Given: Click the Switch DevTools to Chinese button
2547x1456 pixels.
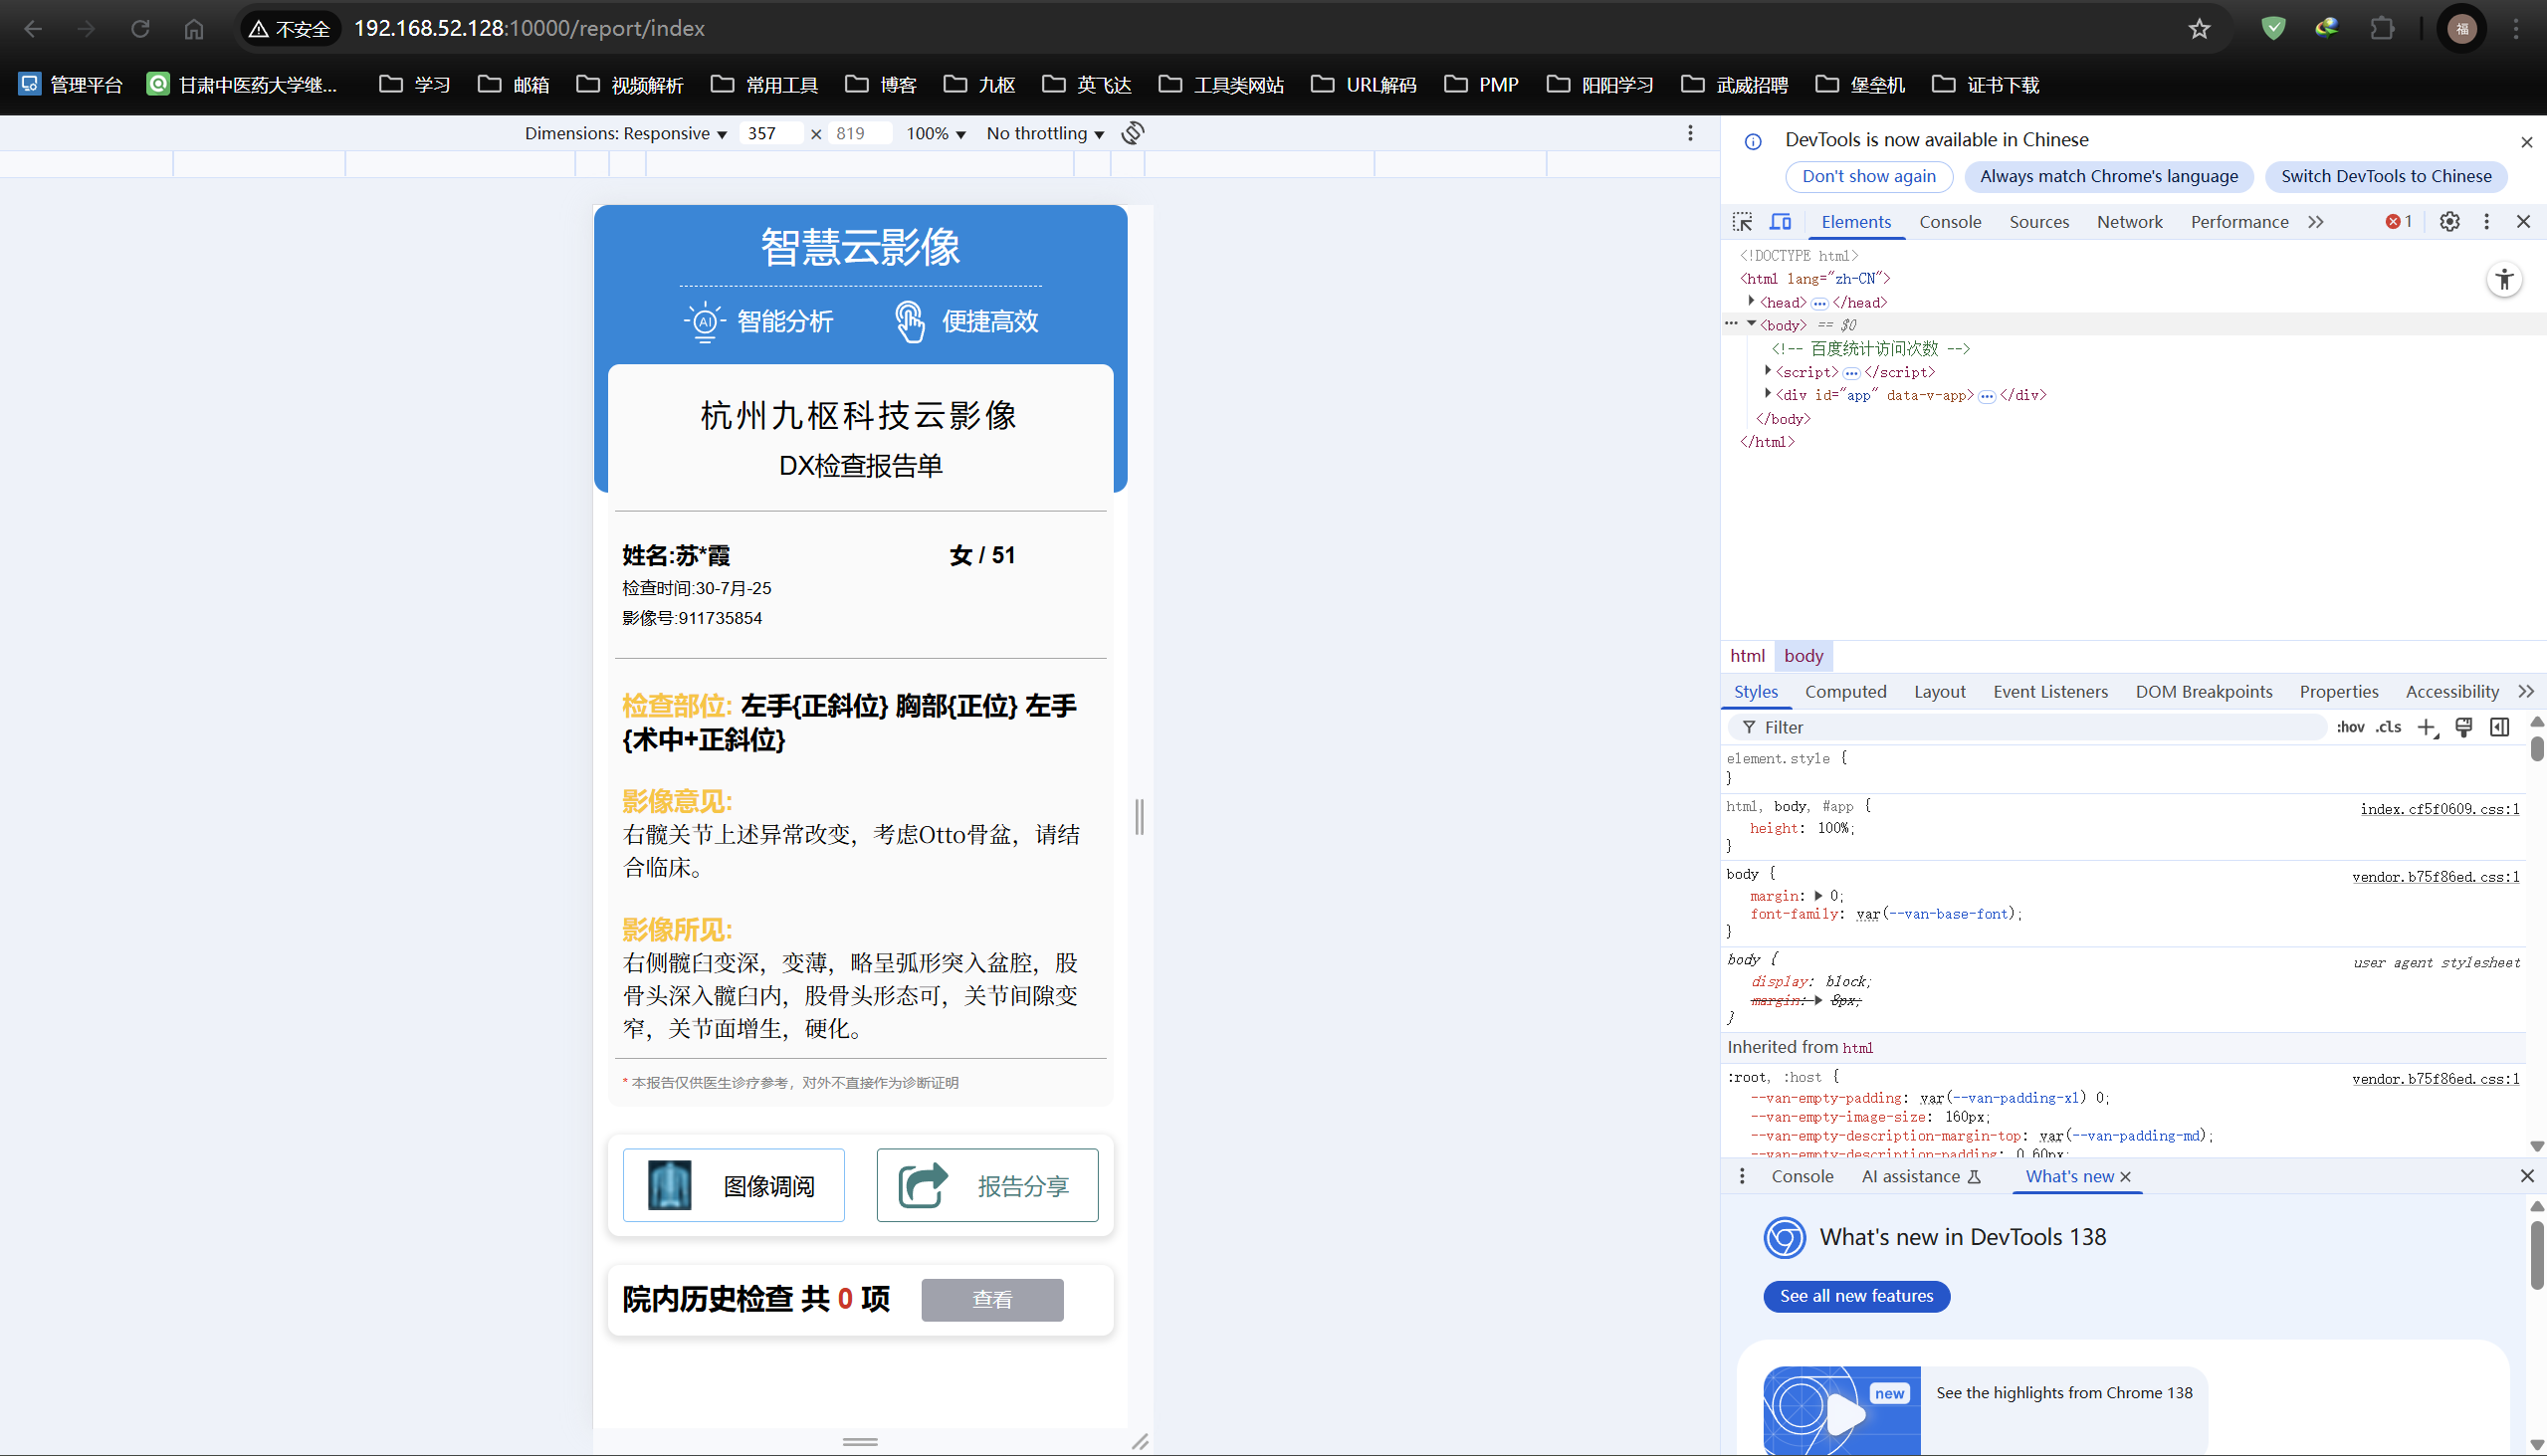Looking at the screenshot, I should [2386, 176].
